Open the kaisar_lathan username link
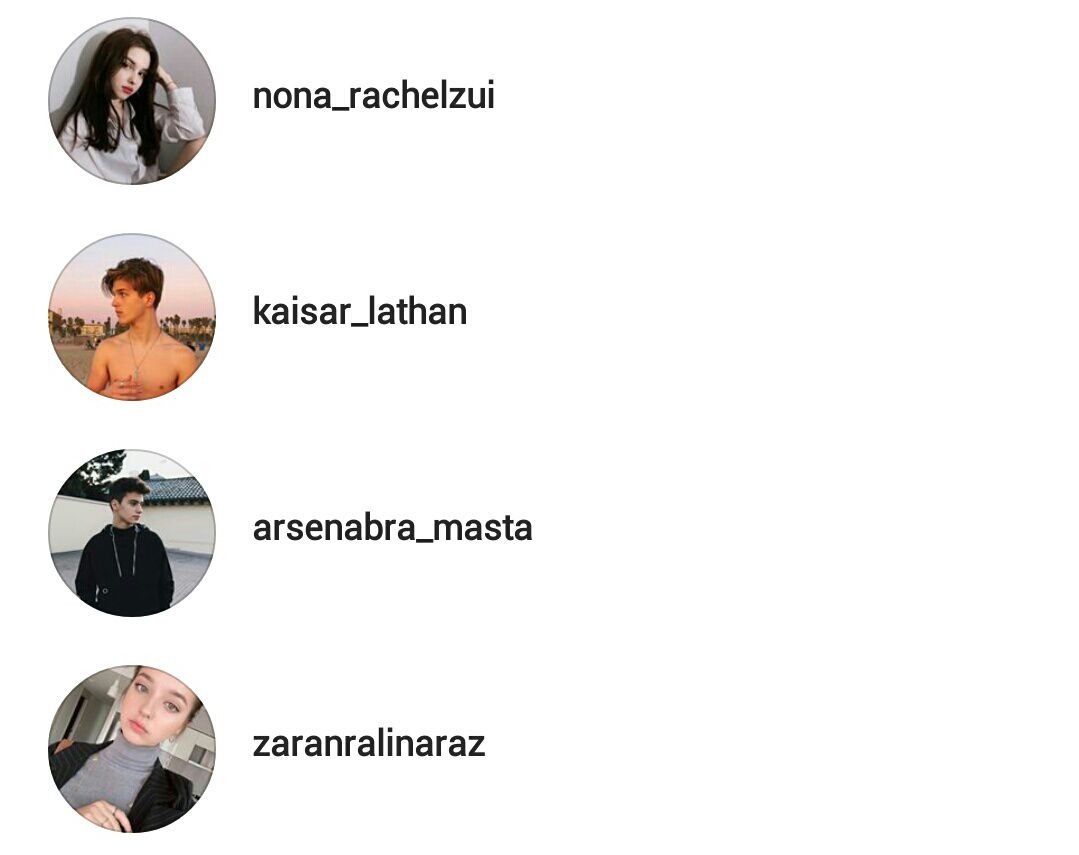This screenshot has height=855, width=1079. tap(360, 312)
